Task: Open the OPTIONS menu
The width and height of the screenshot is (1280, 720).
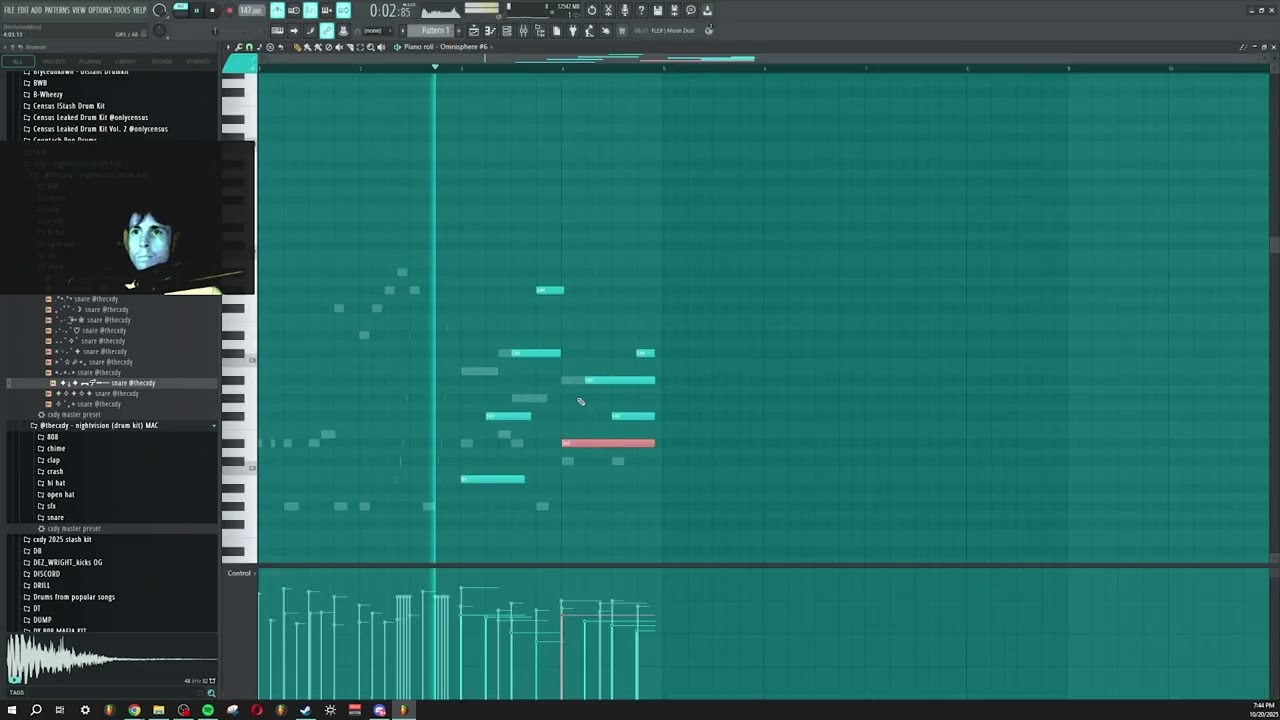Action: click(x=100, y=10)
